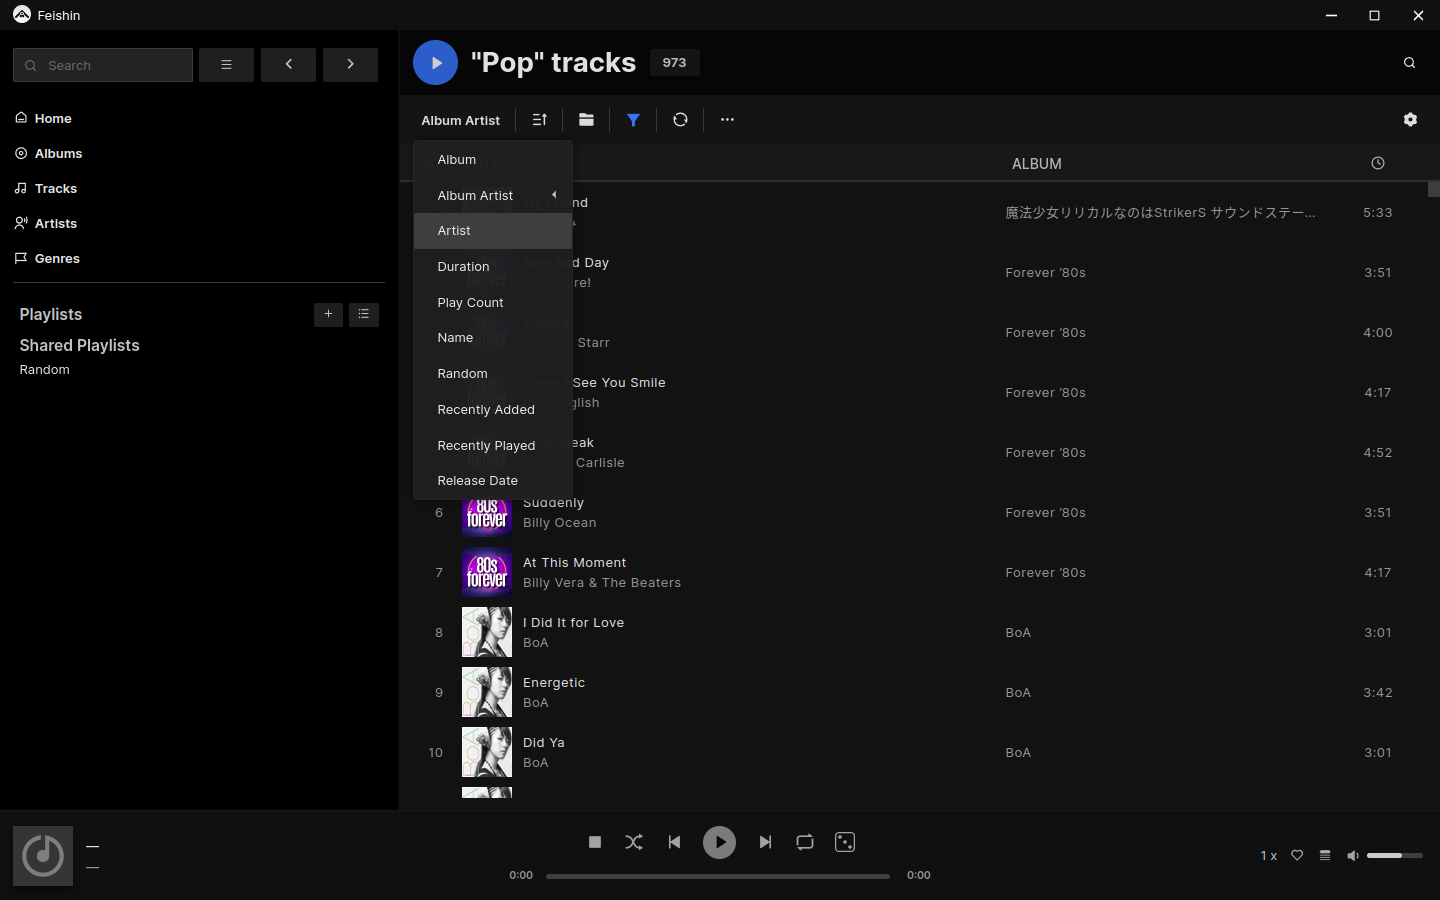
Task: Click the refresh icon in toolbar
Action: (680, 120)
